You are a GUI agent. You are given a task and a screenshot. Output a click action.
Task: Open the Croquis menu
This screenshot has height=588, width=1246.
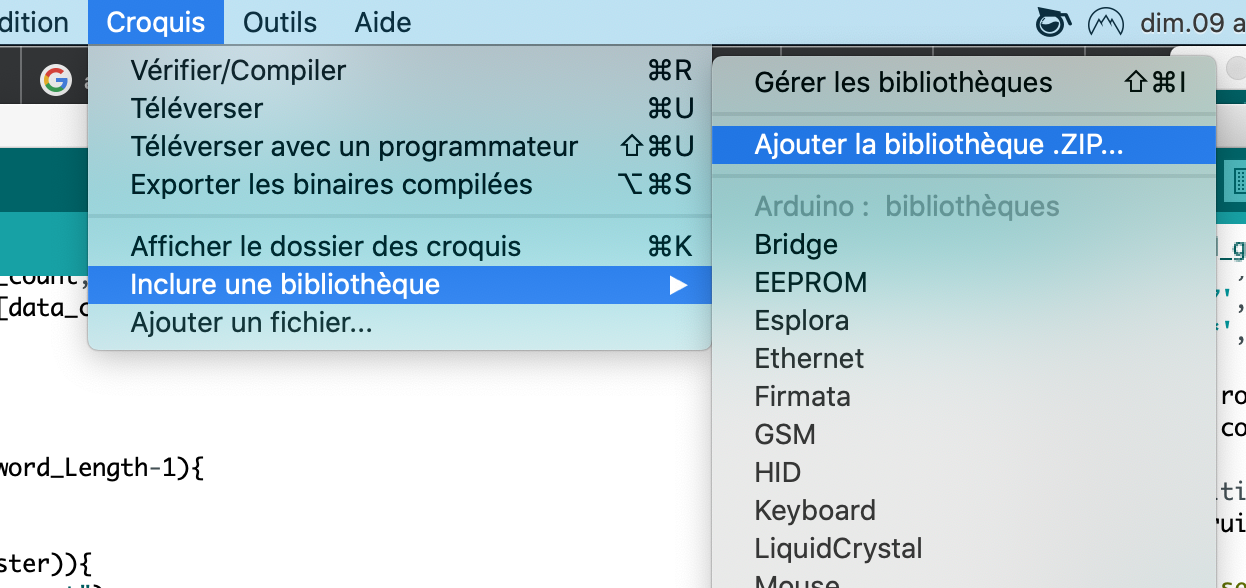point(156,22)
